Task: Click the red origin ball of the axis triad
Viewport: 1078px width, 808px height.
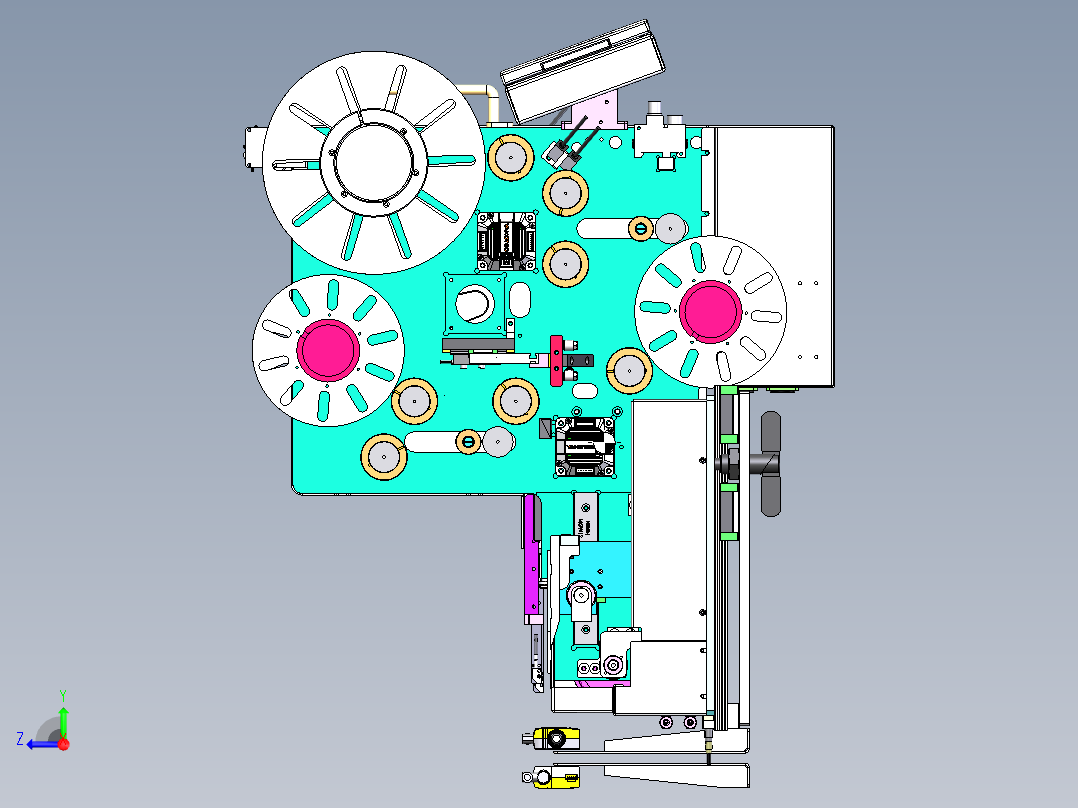Action: coord(64,744)
